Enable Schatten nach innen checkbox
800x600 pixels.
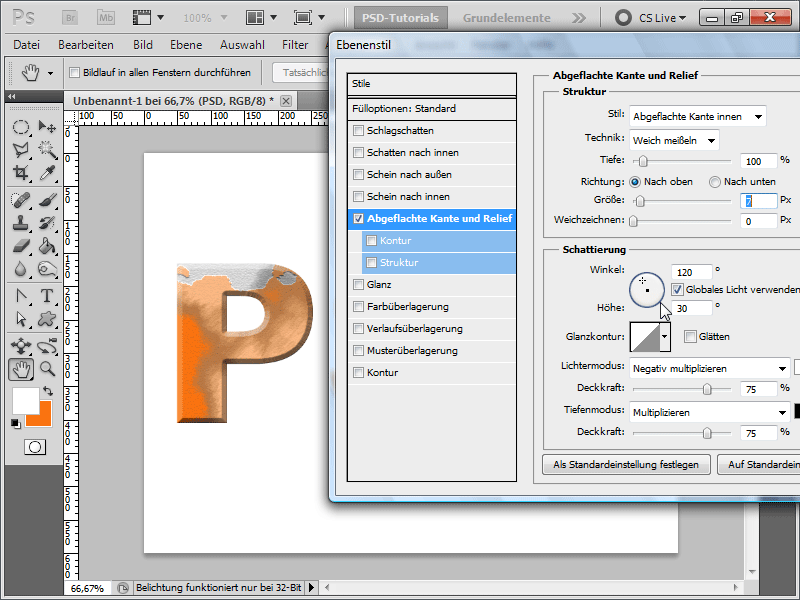tap(358, 153)
